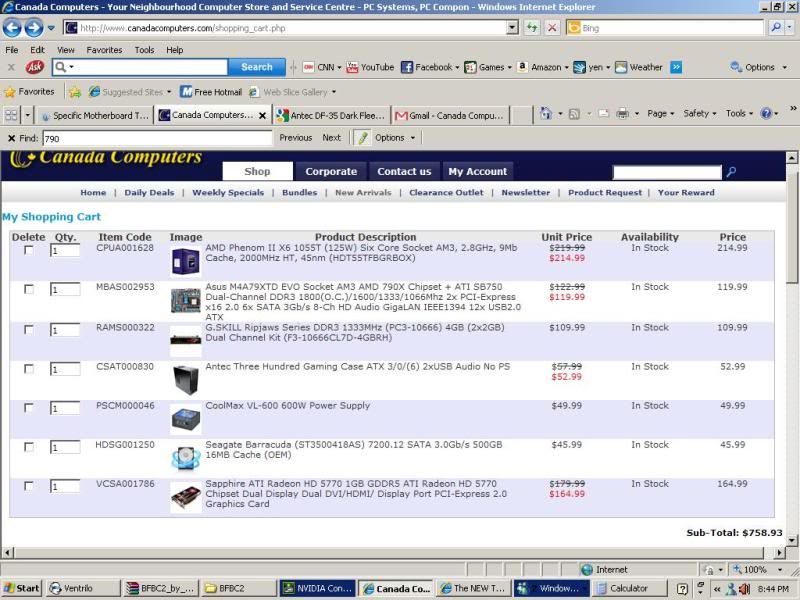This screenshot has width=800, height=600.
Task: Check Delete box for CoolMax VL-600
Action: point(29,408)
